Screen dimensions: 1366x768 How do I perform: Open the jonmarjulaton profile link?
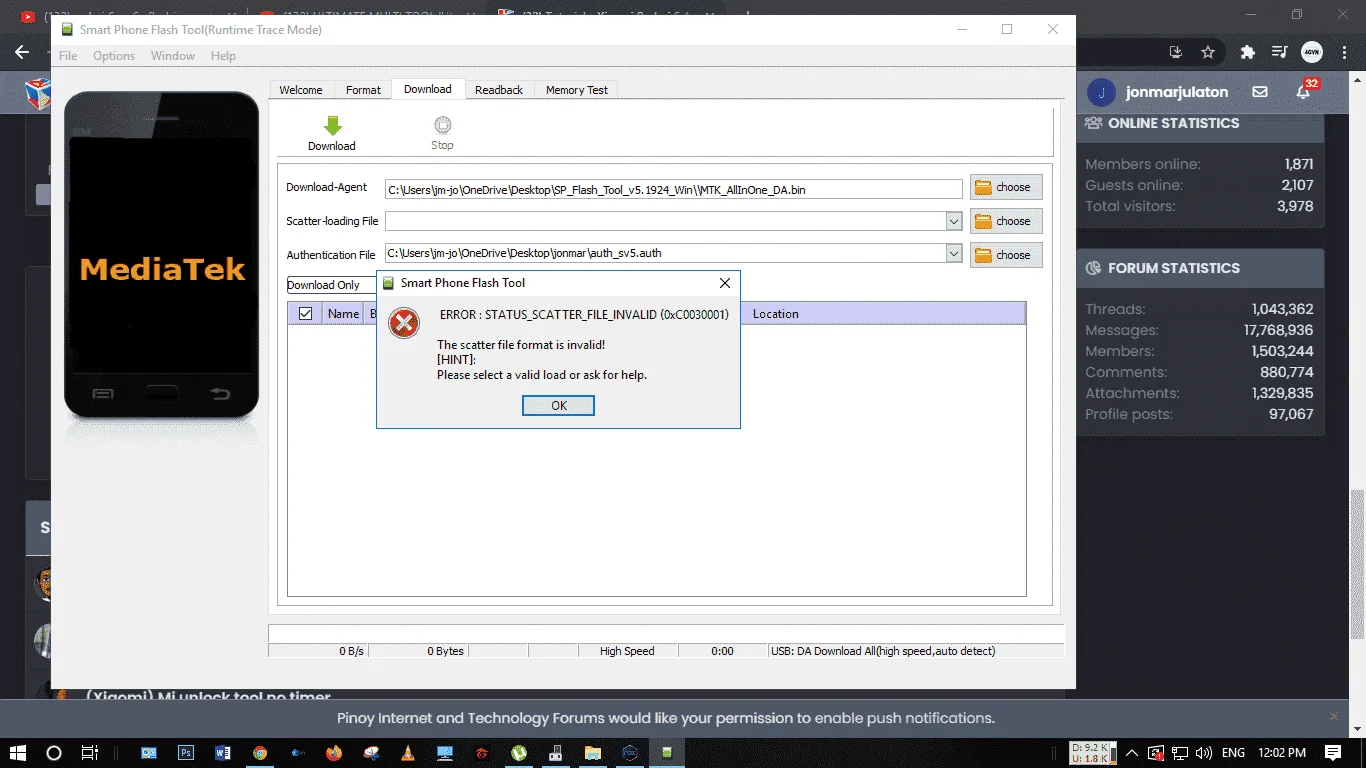tap(1177, 92)
